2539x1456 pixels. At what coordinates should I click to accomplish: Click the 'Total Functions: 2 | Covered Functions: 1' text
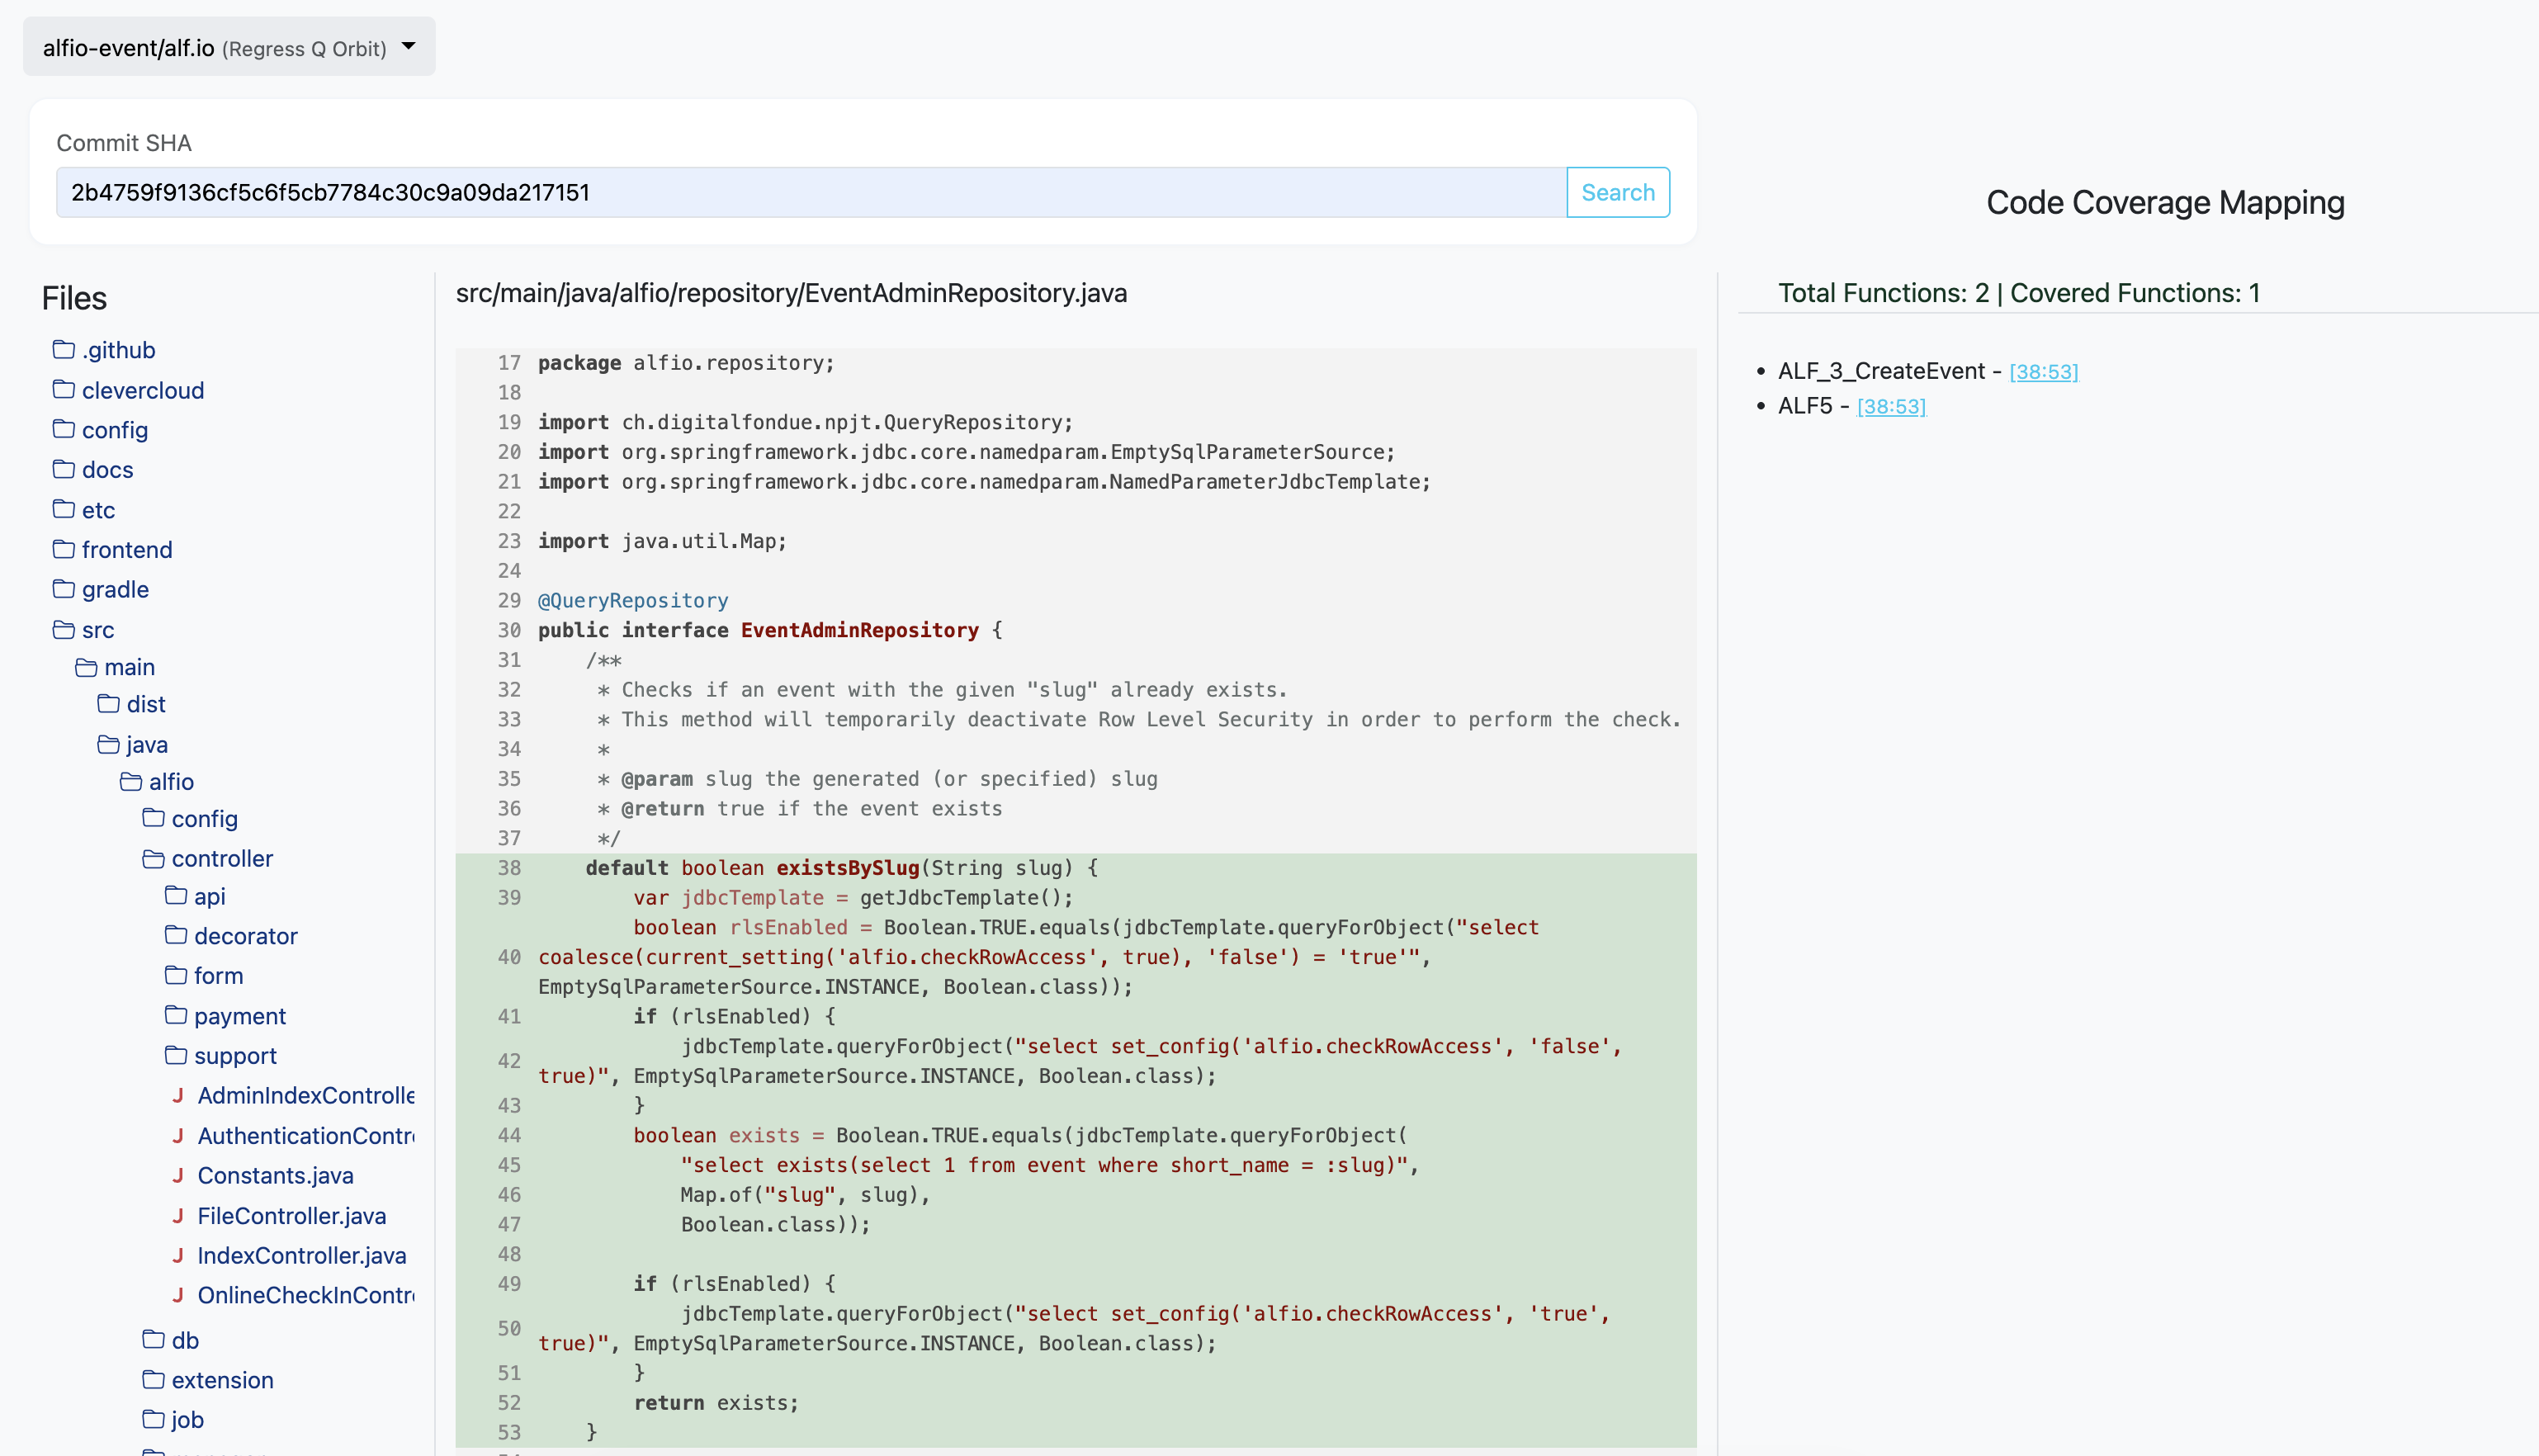click(2018, 293)
